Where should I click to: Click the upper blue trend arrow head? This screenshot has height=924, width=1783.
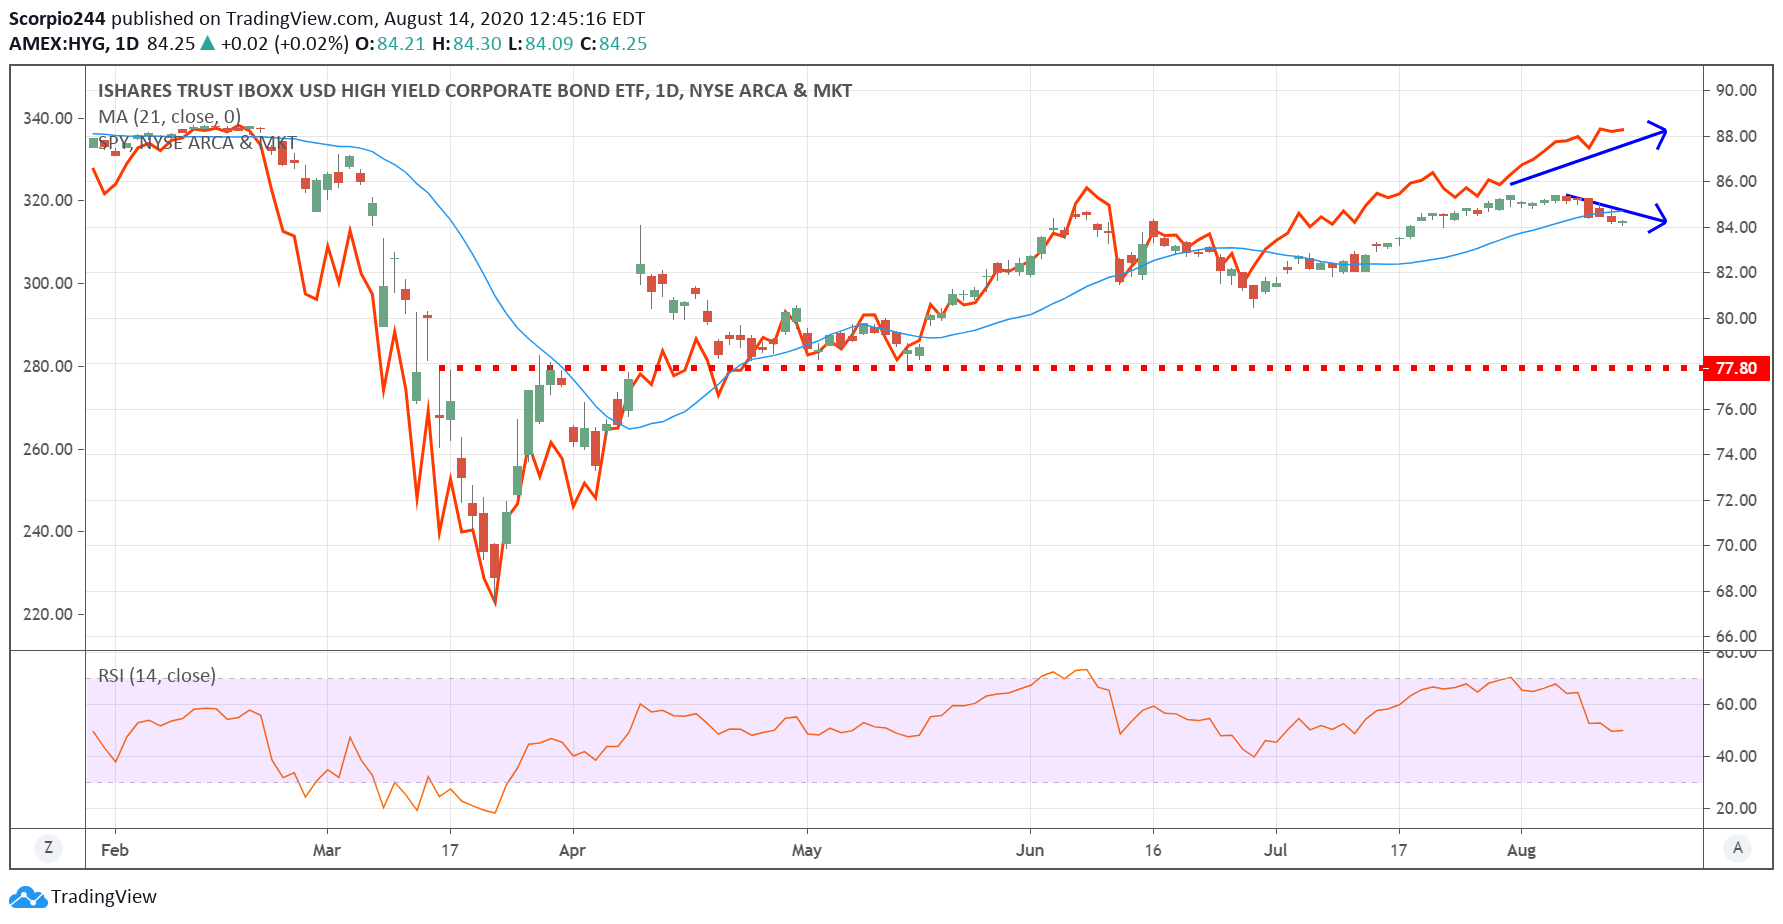pos(1659,134)
